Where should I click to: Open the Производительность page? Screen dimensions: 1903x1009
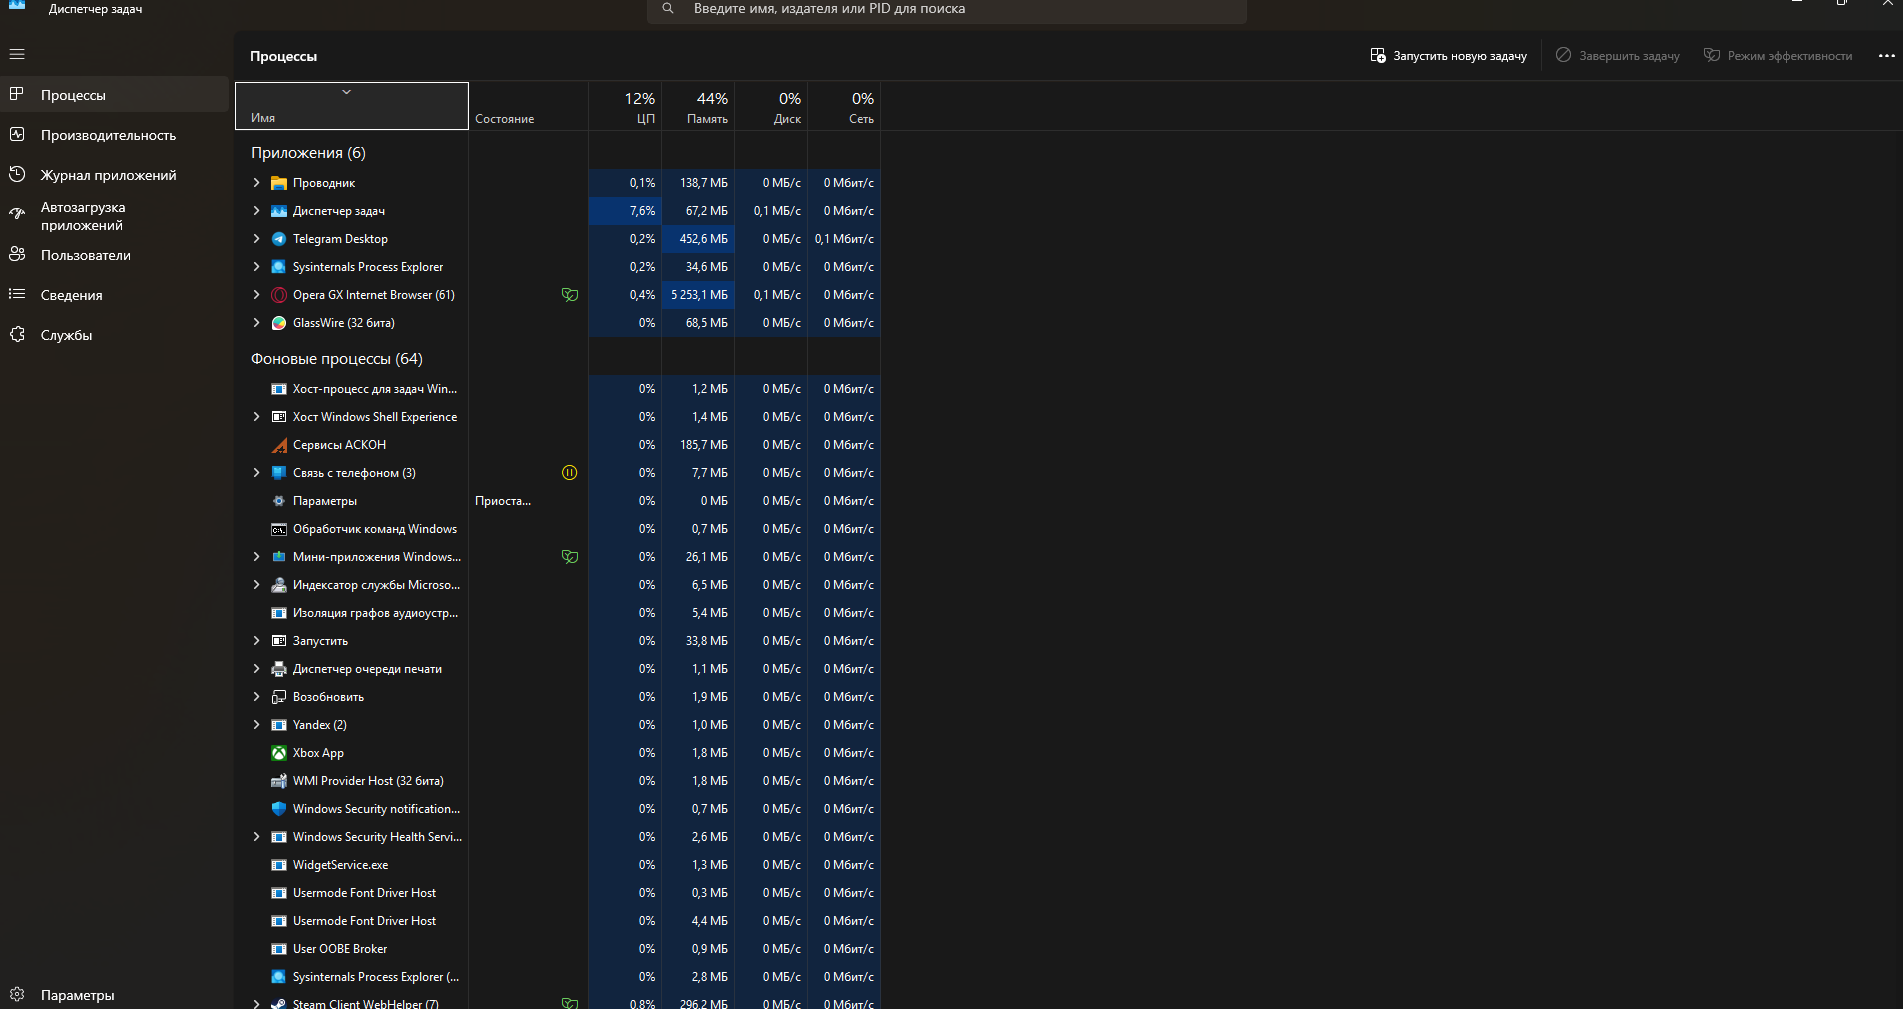[x=108, y=135]
